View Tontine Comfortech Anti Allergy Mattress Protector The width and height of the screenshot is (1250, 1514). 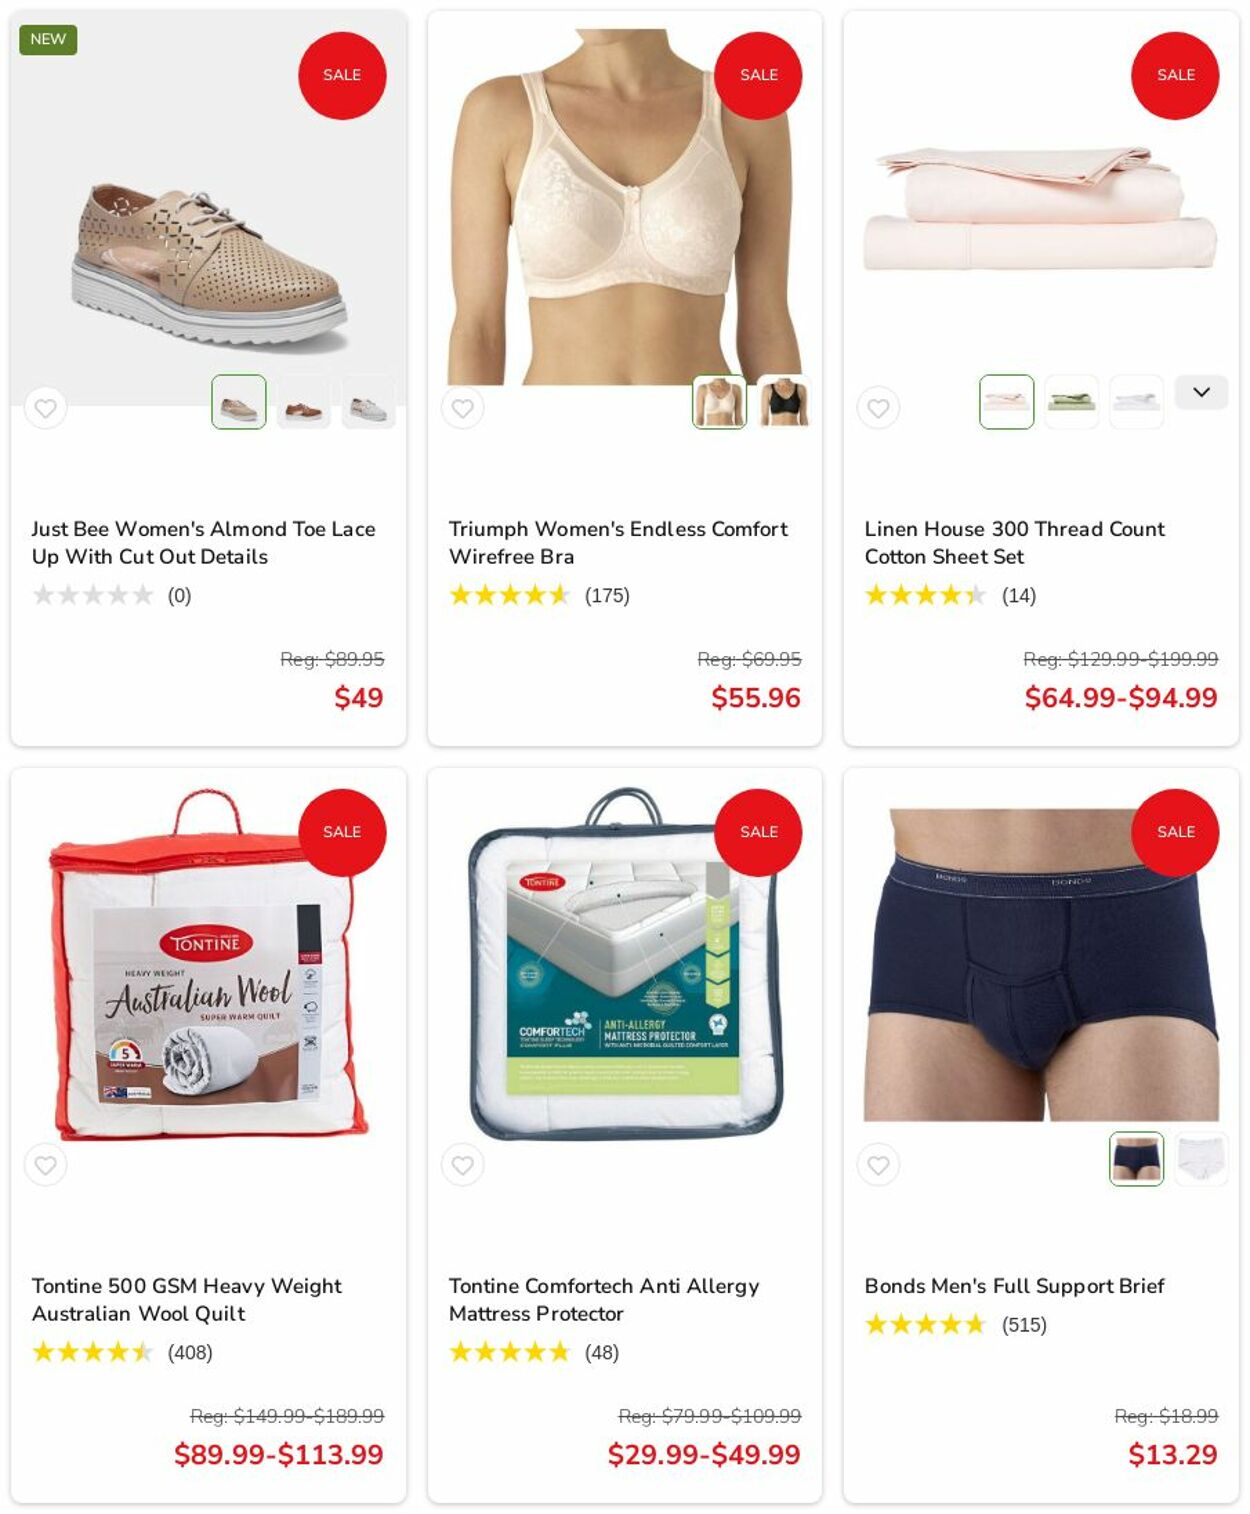(603, 1299)
